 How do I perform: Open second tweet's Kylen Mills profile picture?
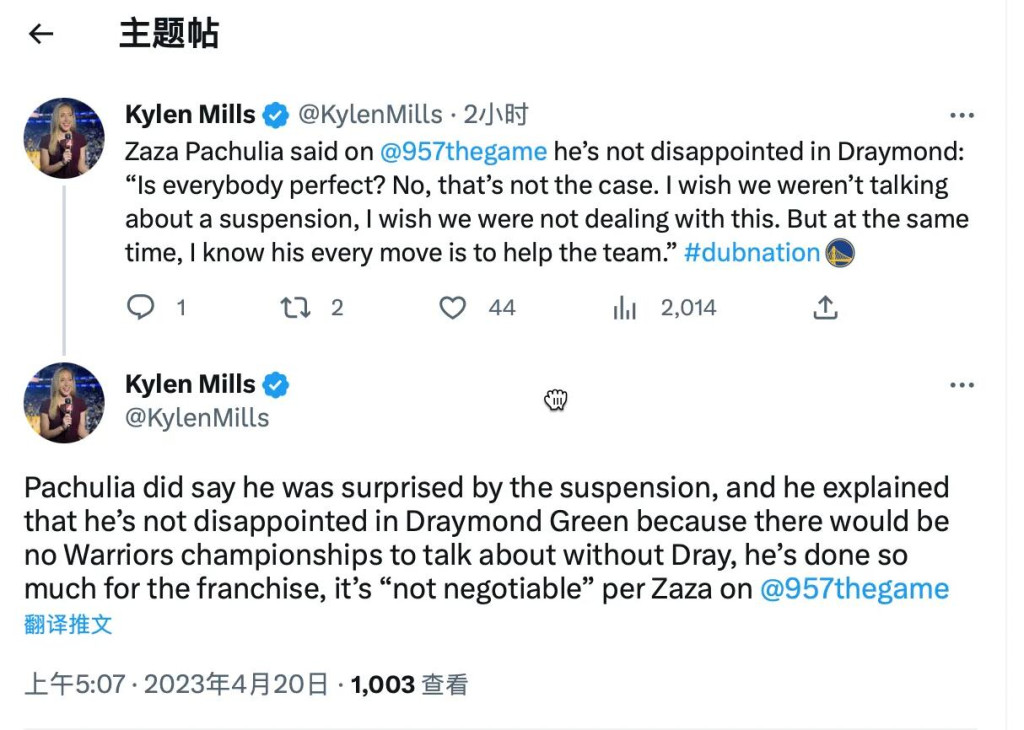click(x=64, y=402)
